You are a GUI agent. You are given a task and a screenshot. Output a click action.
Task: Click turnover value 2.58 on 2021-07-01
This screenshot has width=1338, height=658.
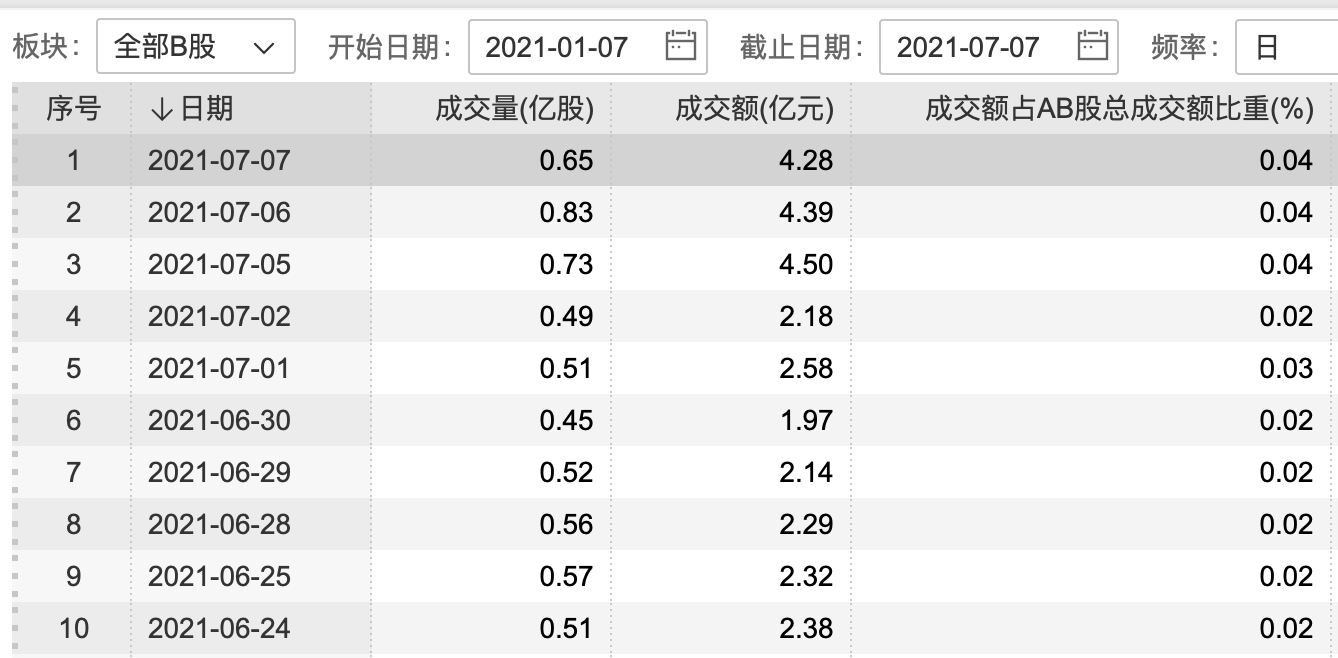tap(806, 368)
